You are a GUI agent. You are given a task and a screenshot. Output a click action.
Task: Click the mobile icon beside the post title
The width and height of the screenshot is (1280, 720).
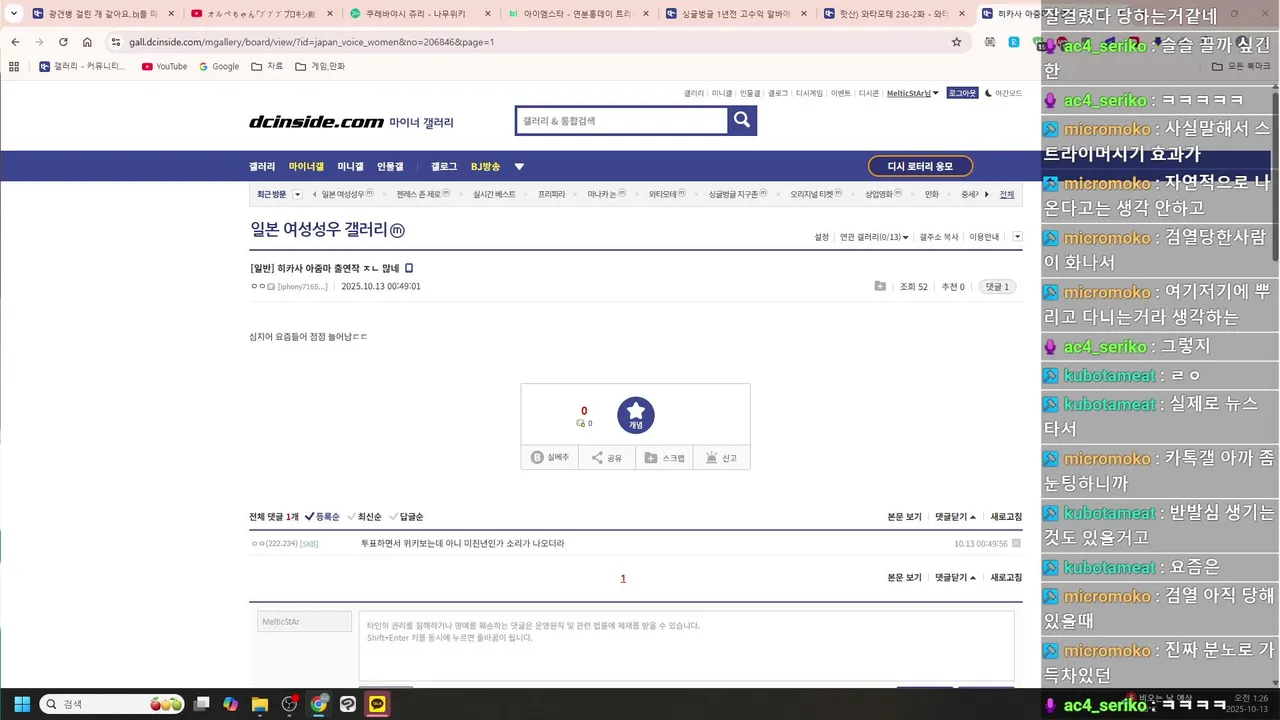409,268
